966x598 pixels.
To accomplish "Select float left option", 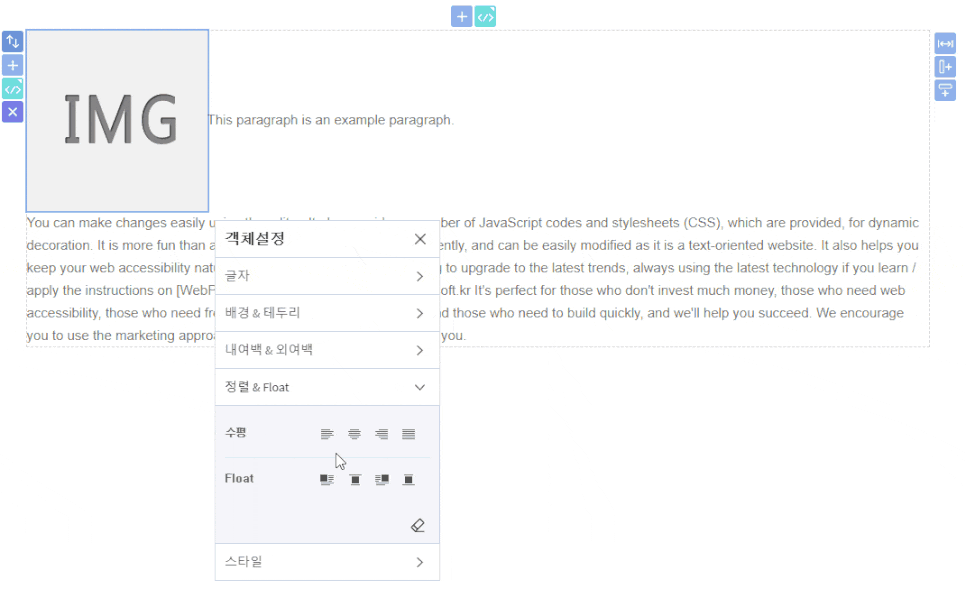I will pos(327,480).
